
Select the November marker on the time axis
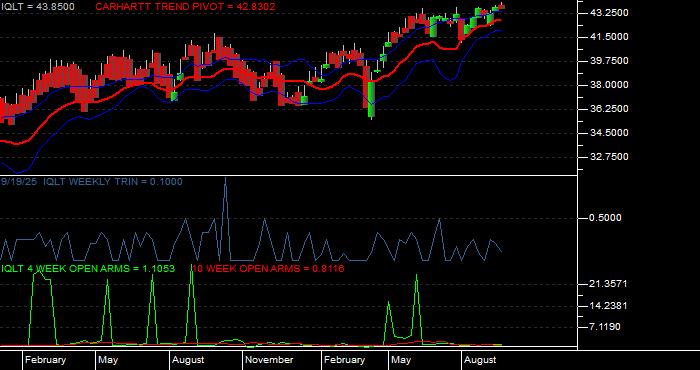pyautogui.click(x=269, y=360)
